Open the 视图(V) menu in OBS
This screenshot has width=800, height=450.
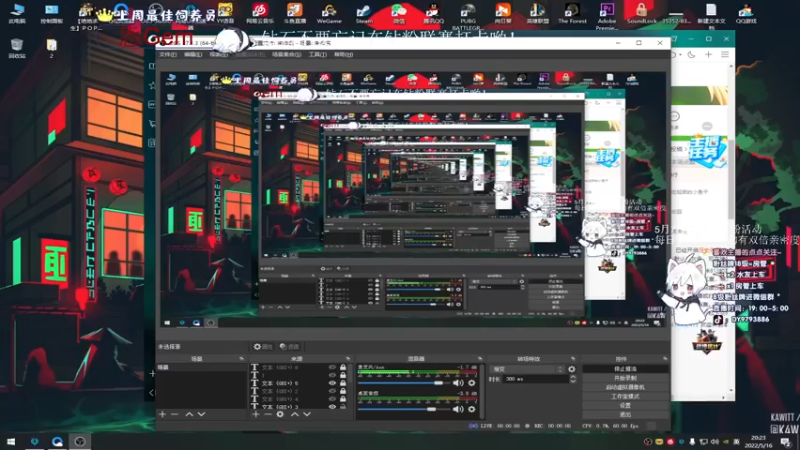218,55
